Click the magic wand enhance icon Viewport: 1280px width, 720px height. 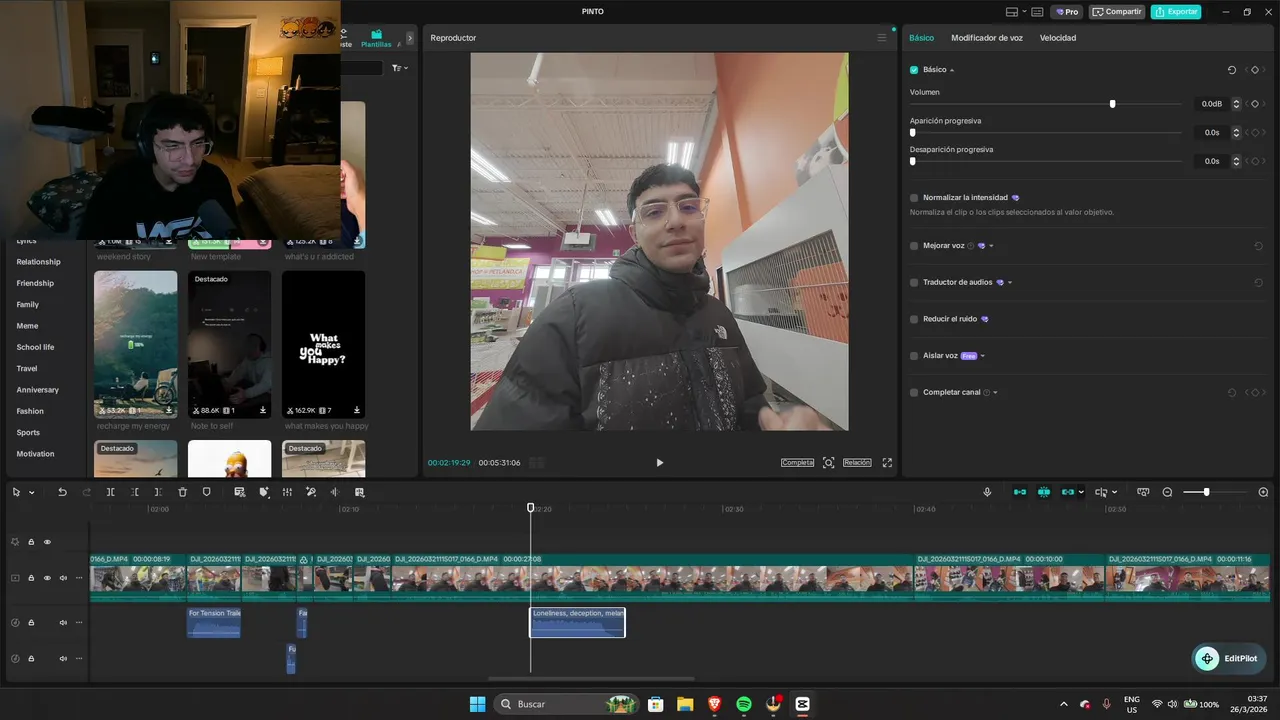coord(311,492)
